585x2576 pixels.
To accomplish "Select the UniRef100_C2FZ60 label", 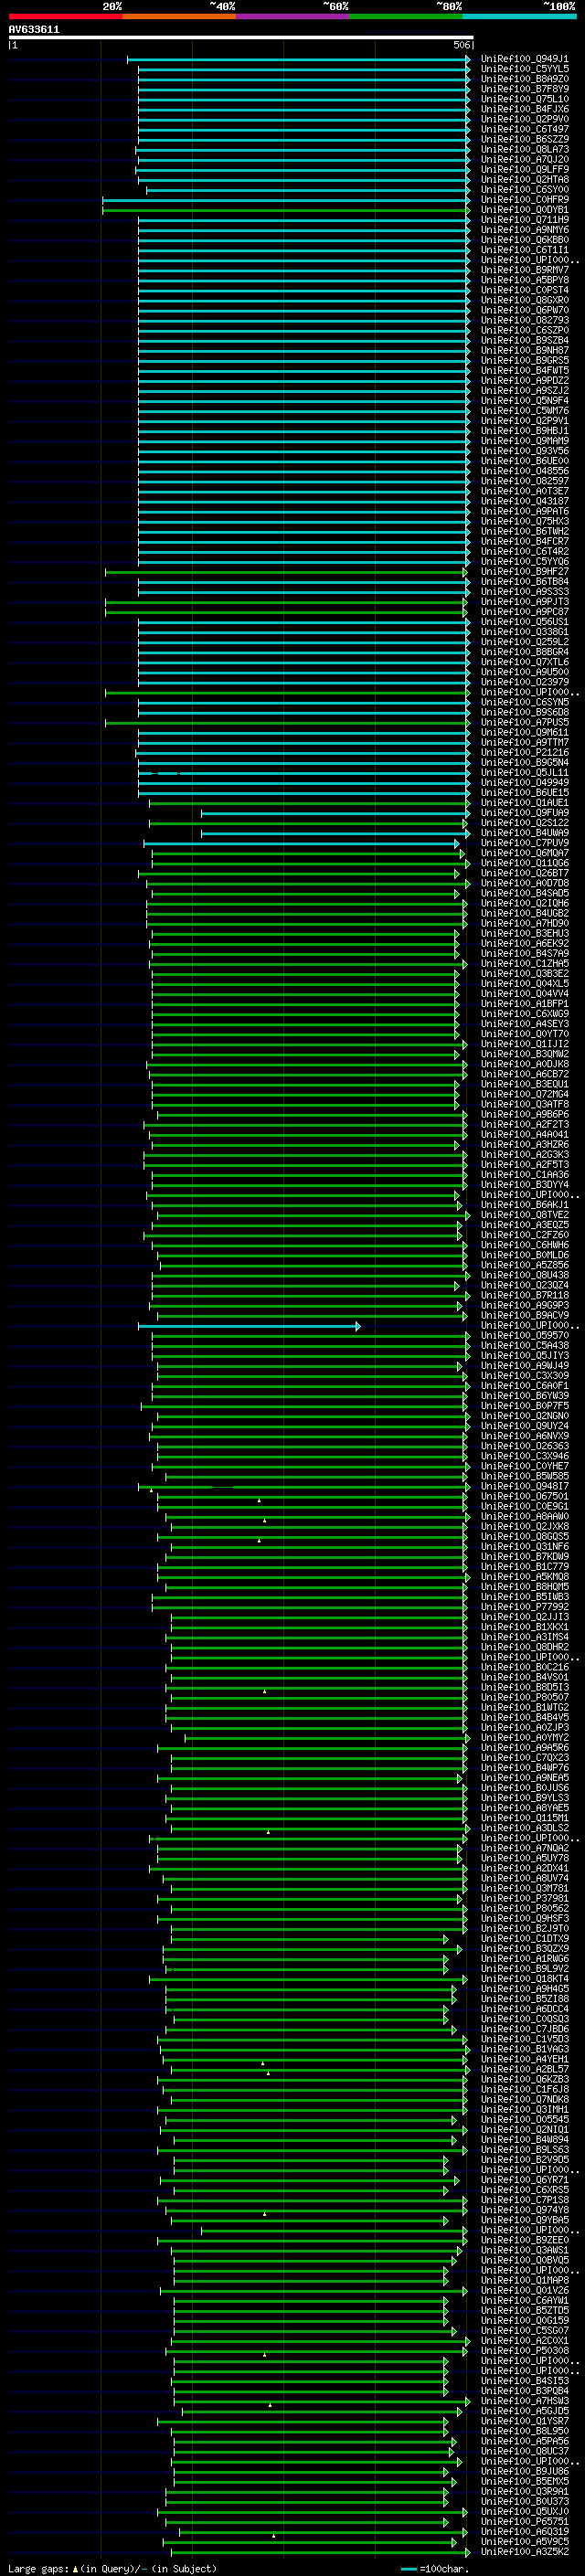I will [x=524, y=1235].
